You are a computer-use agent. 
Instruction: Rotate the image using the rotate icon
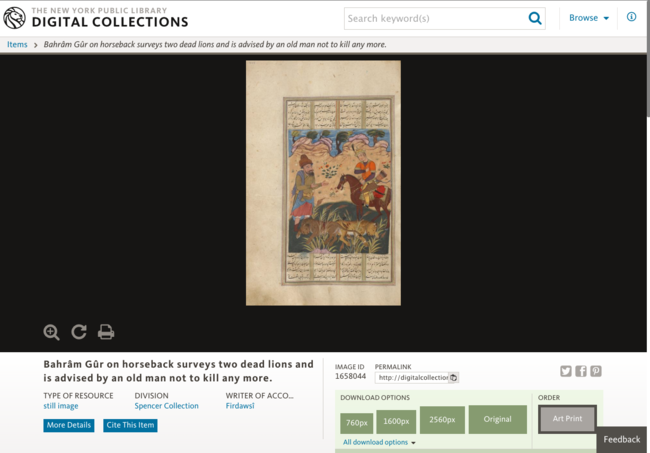(79, 332)
